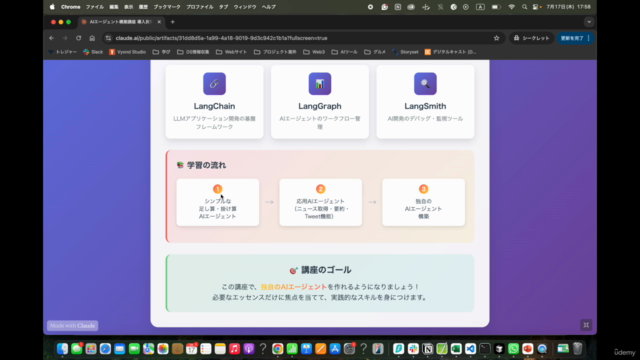Click the LangSmith magnifier icon

(x=425, y=84)
